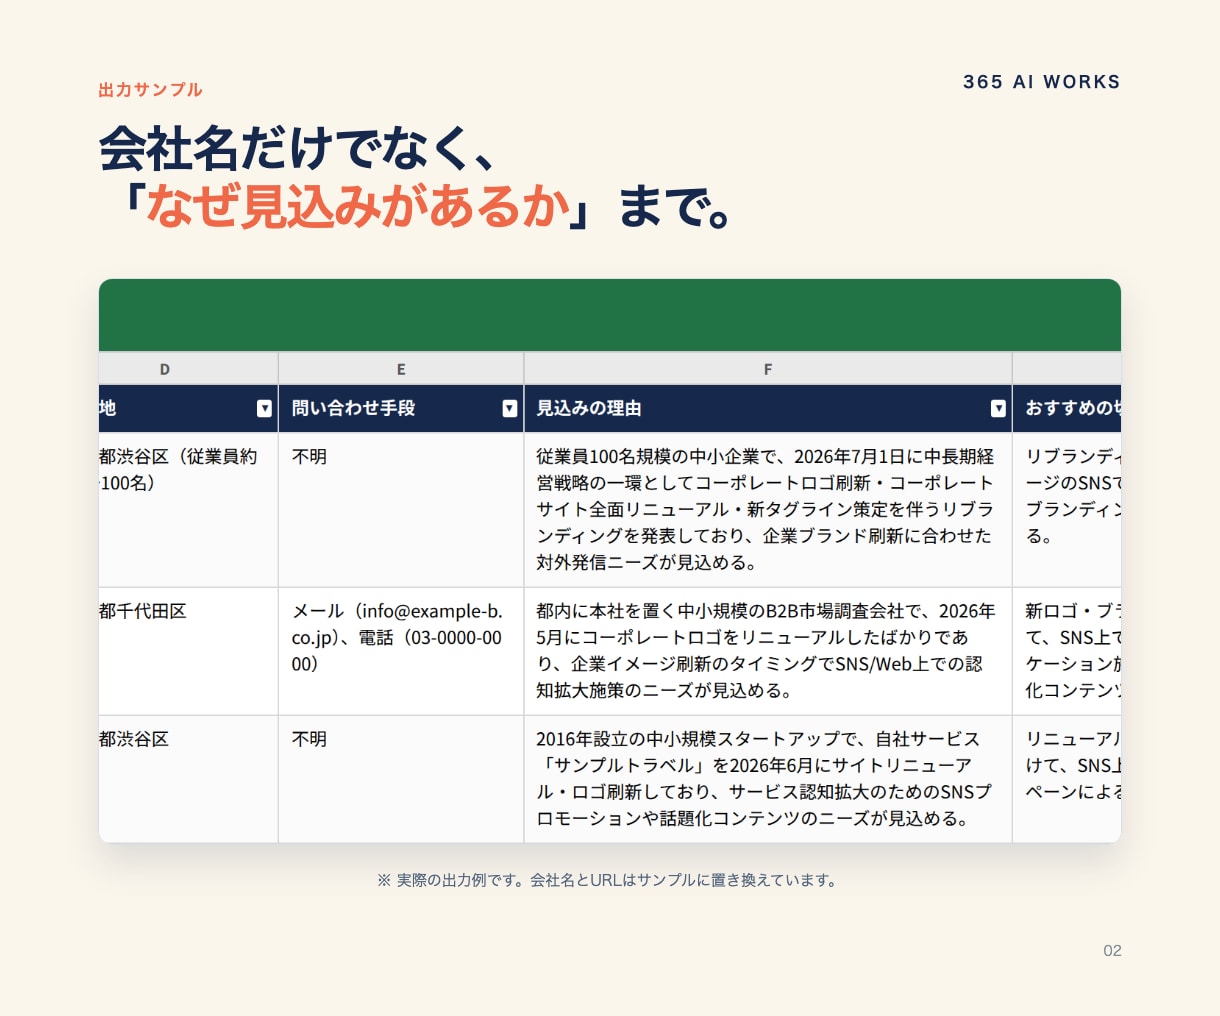
Task: Select the first-row 不明 contact cell
Action: click(401, 510)
